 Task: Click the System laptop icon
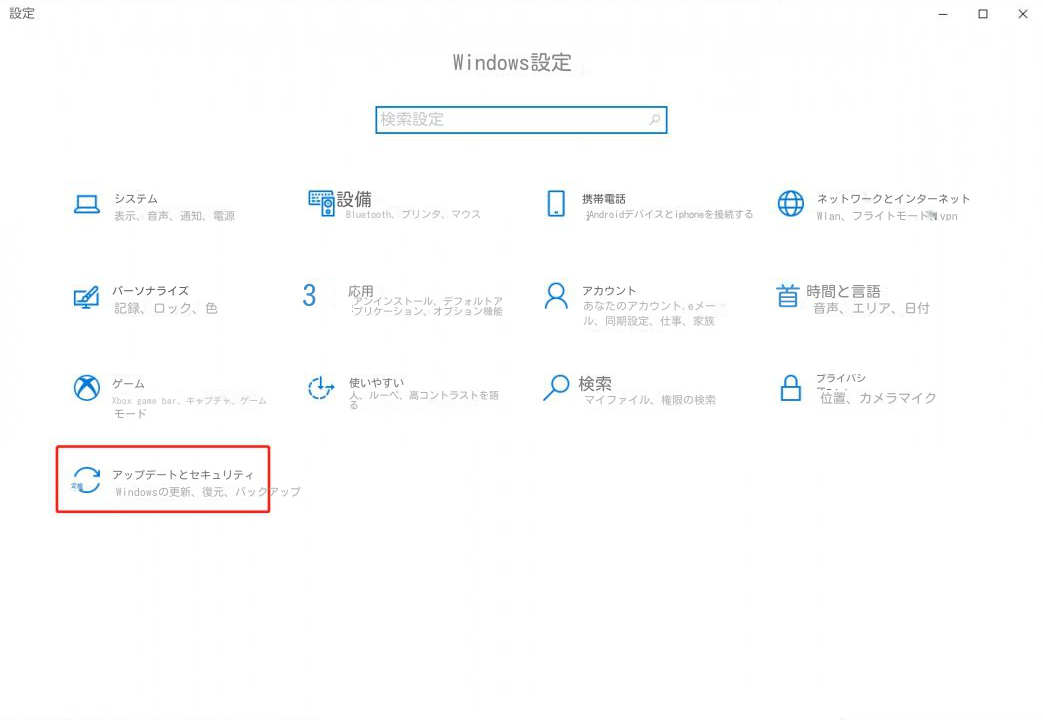(87, 204)
